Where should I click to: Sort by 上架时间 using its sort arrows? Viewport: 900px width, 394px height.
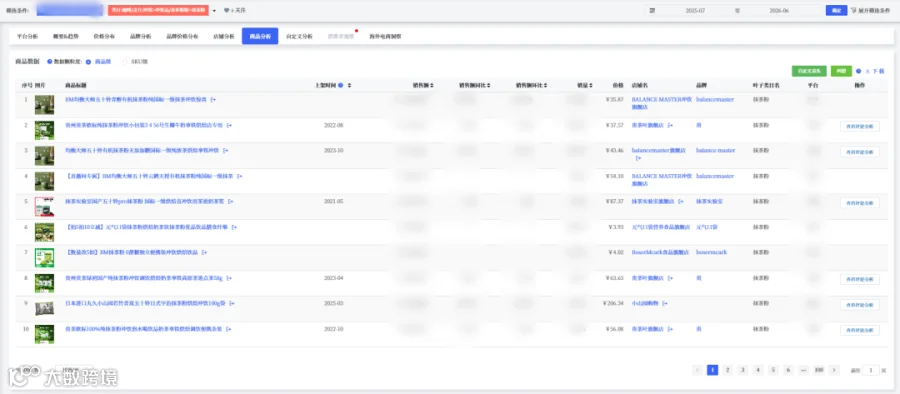coord(349,86)
